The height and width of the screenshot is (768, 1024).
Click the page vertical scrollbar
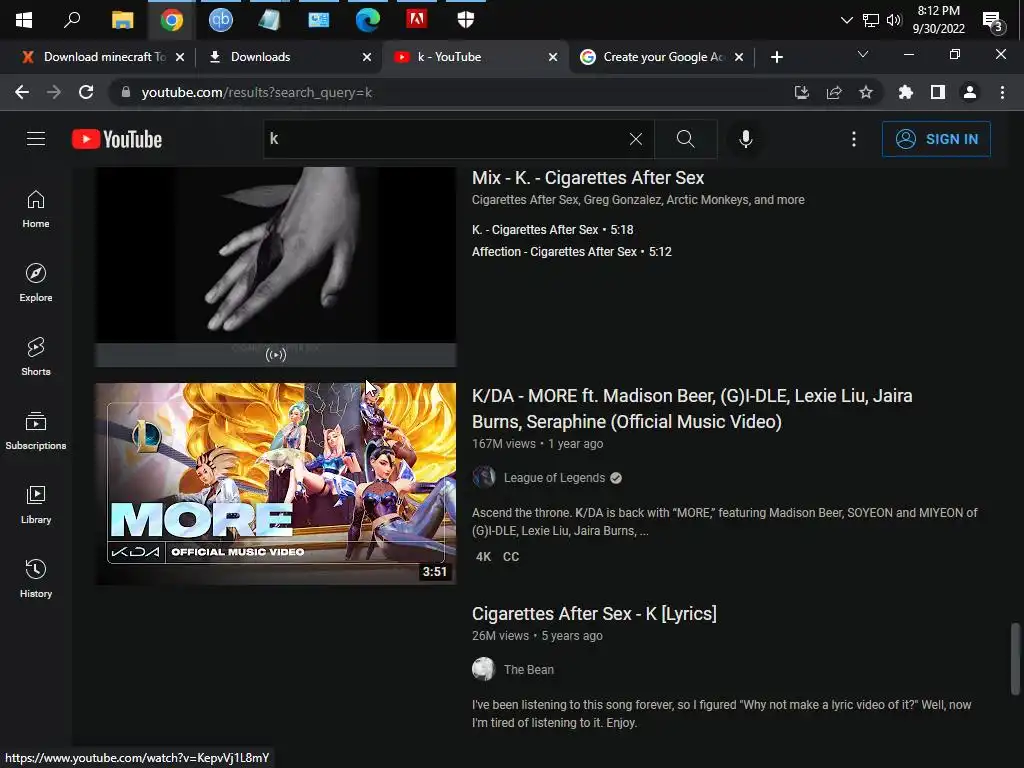click(1015, 659)
